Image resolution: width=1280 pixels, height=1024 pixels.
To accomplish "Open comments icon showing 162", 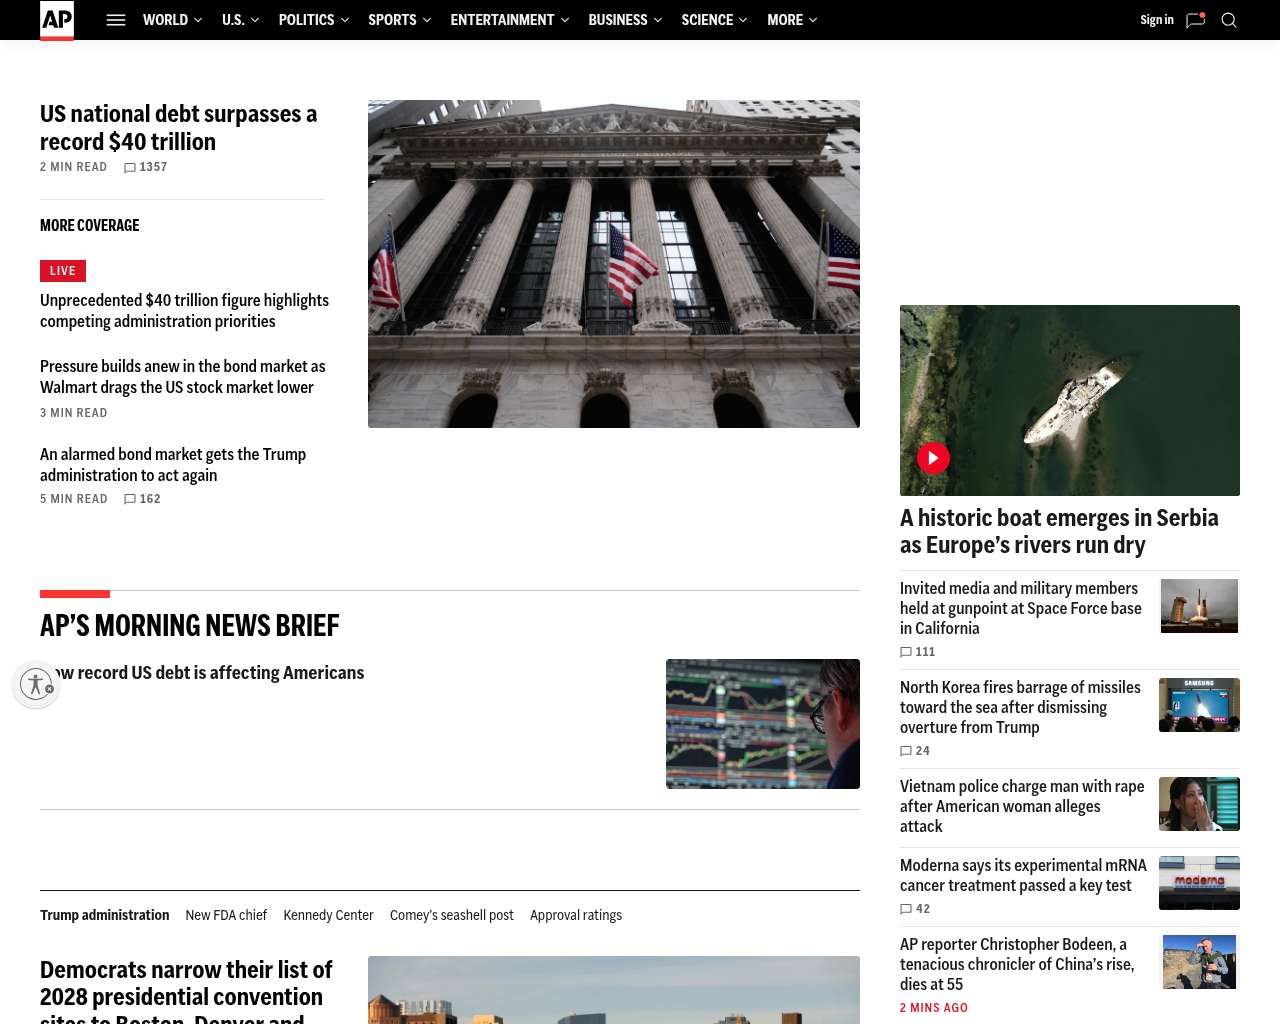I will 130,499.
